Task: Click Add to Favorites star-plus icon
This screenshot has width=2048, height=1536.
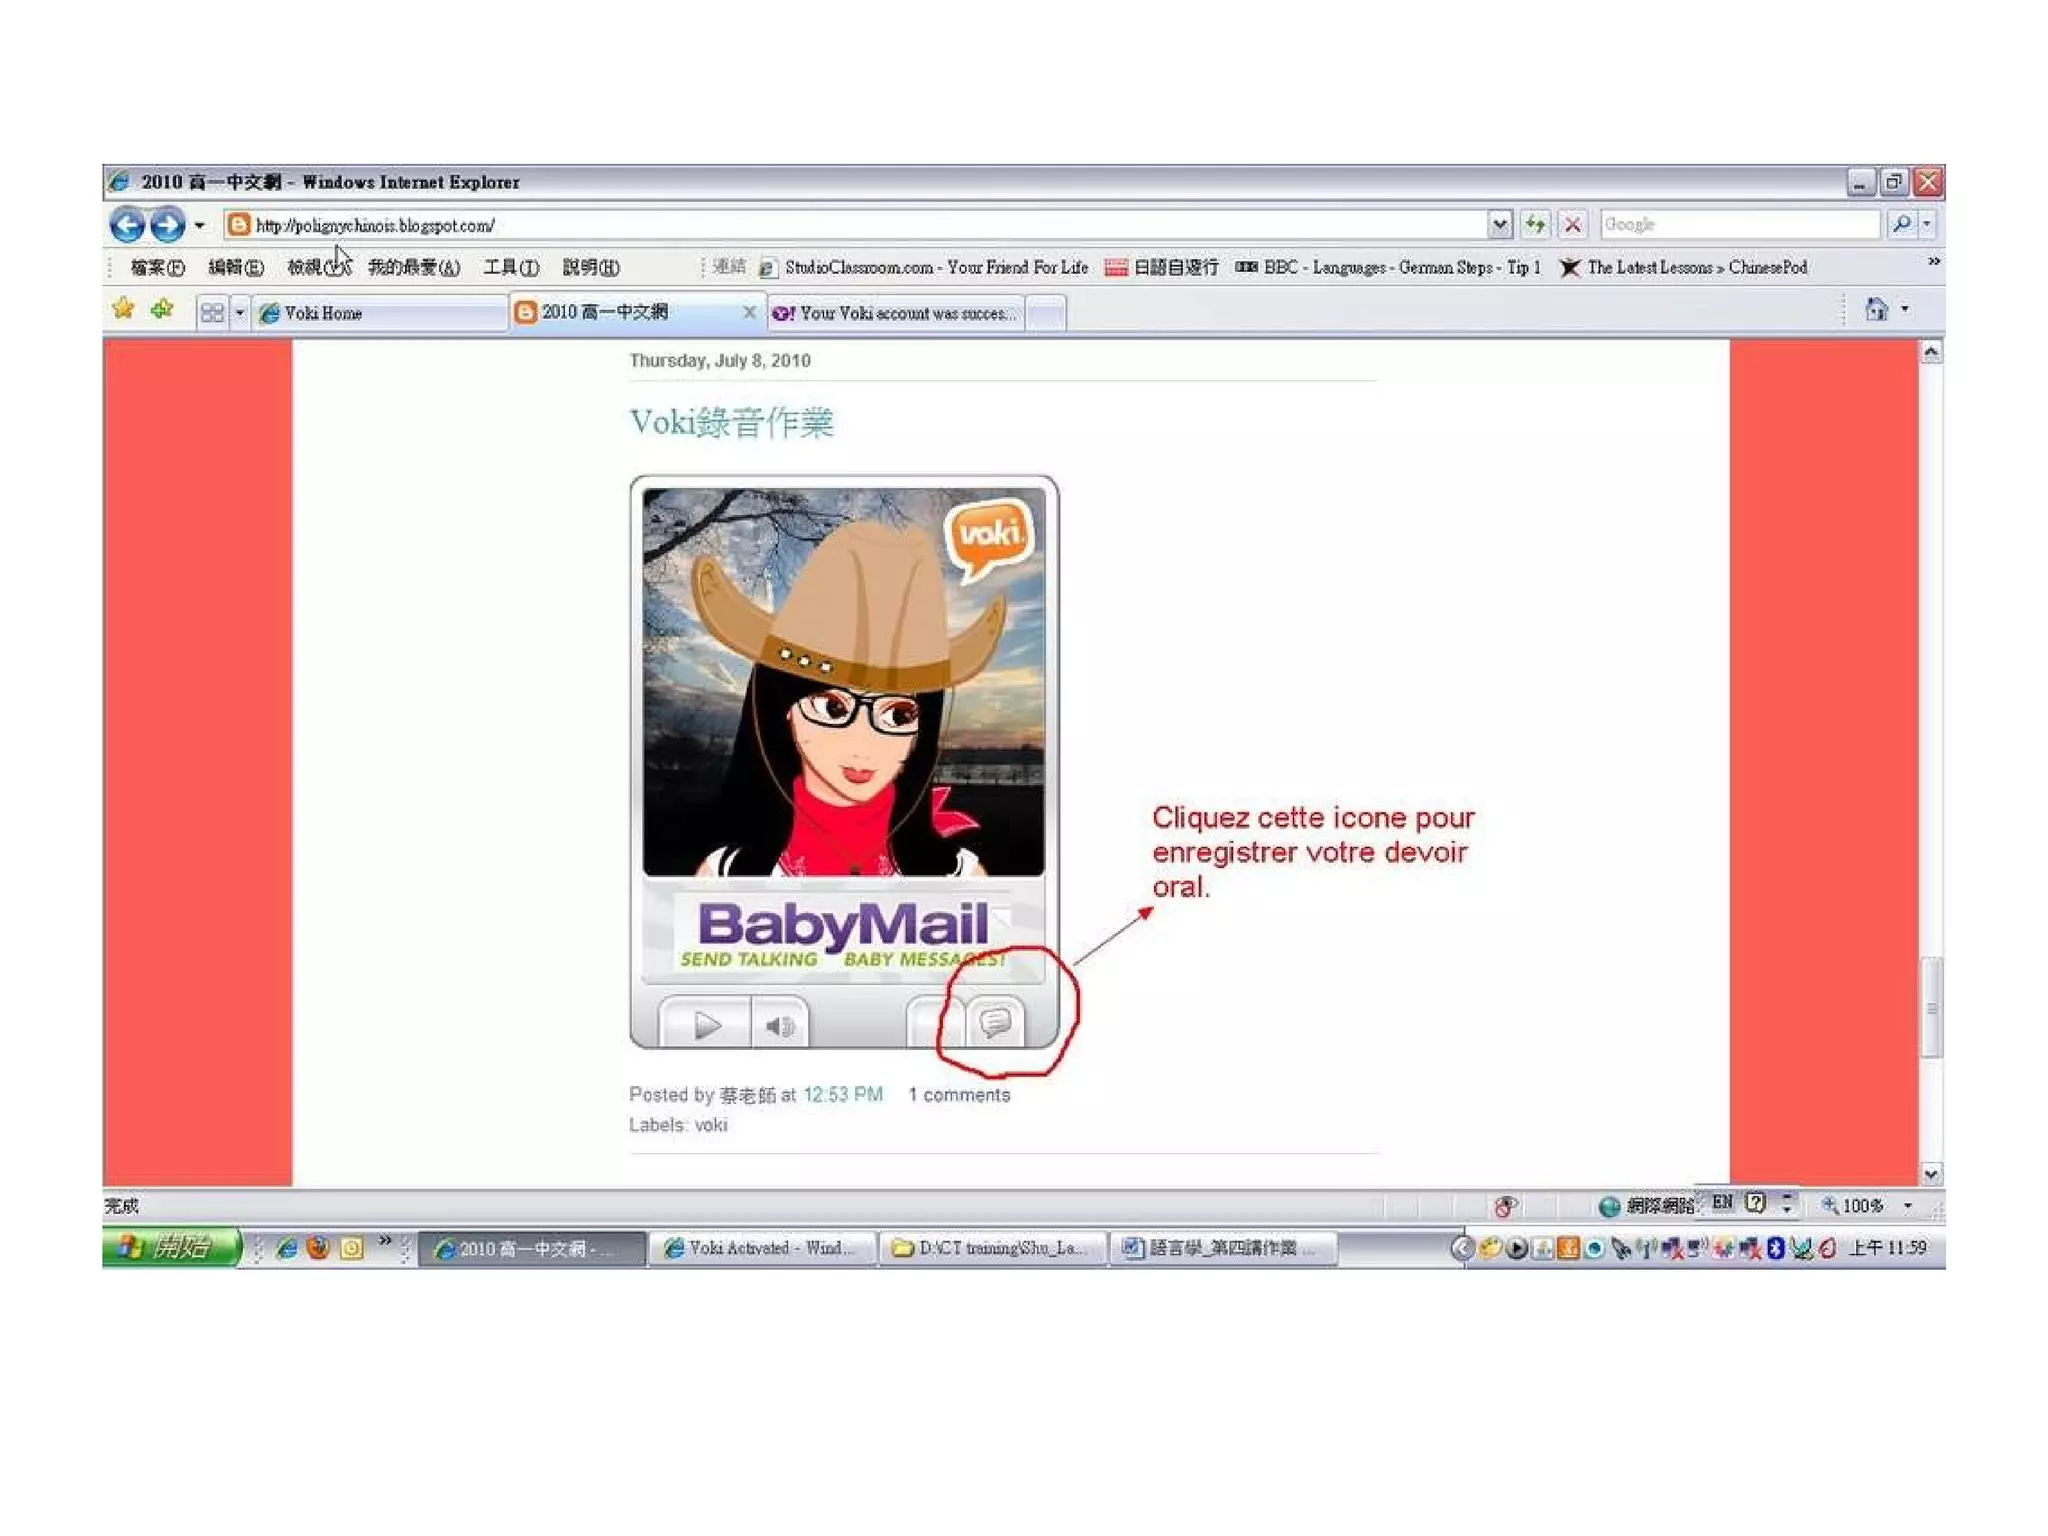Action: [x=162, y=310]
